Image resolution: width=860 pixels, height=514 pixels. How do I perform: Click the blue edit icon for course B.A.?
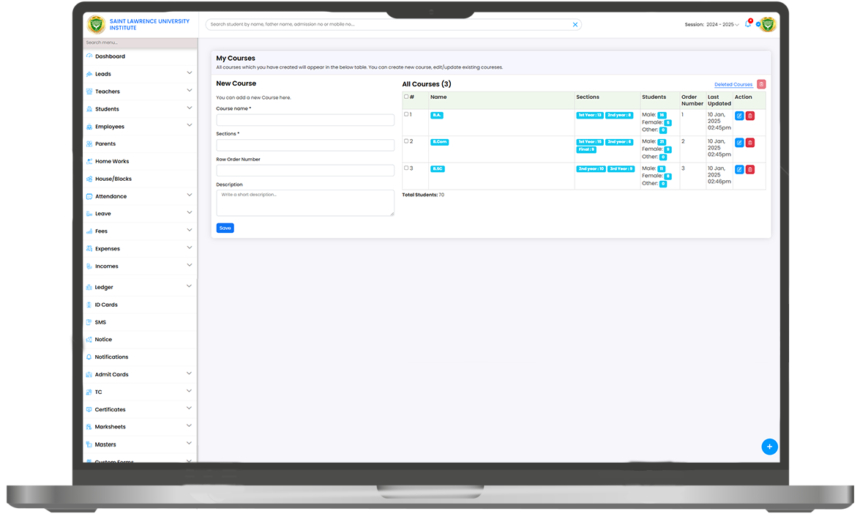tap(739, 116)
